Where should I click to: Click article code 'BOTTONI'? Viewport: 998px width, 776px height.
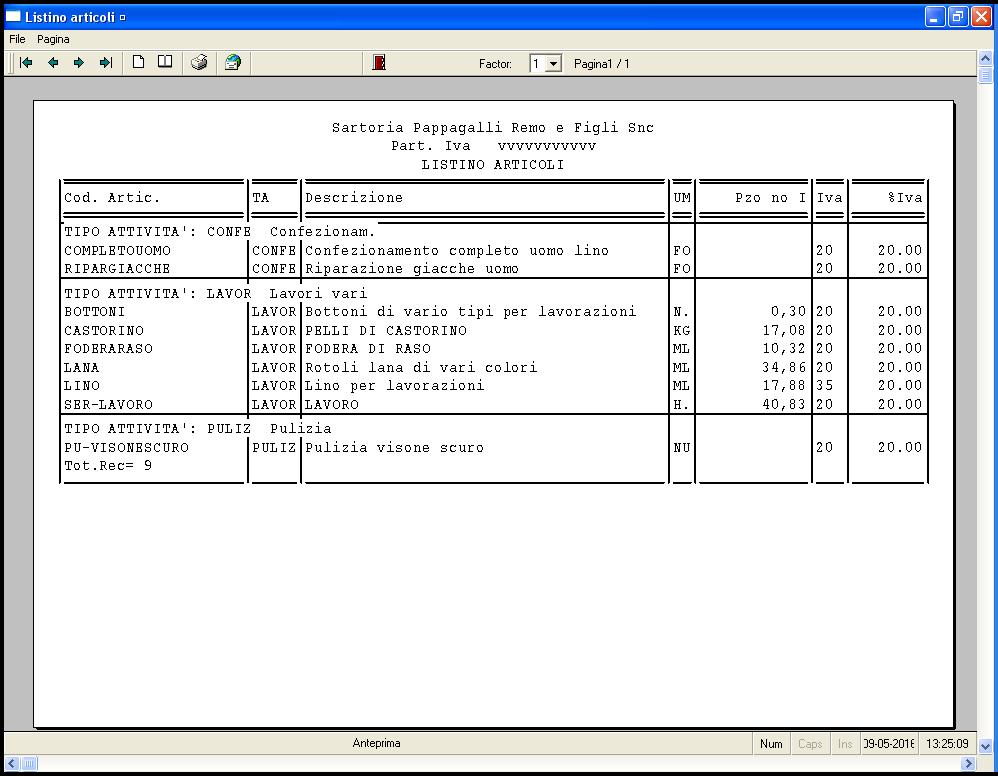click(95, 312)
